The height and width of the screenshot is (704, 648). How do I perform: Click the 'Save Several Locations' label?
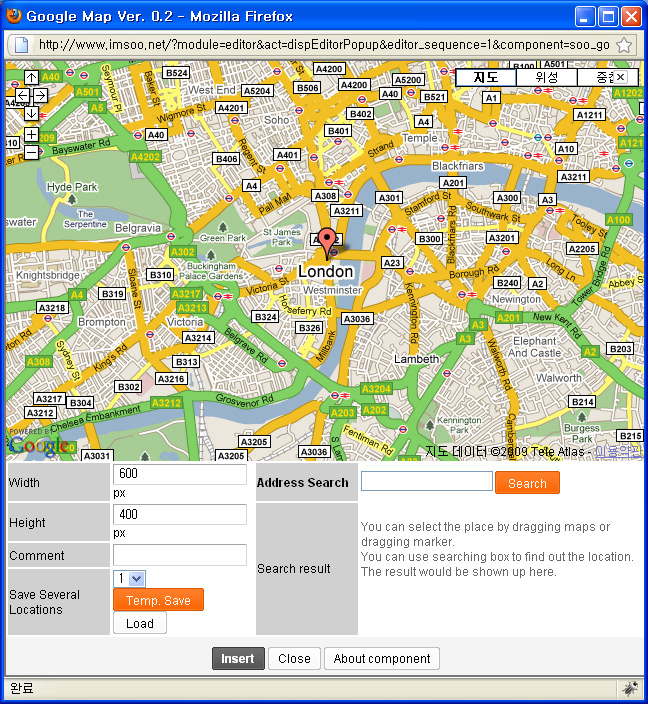pyautogui.click(x=44, y=602)
